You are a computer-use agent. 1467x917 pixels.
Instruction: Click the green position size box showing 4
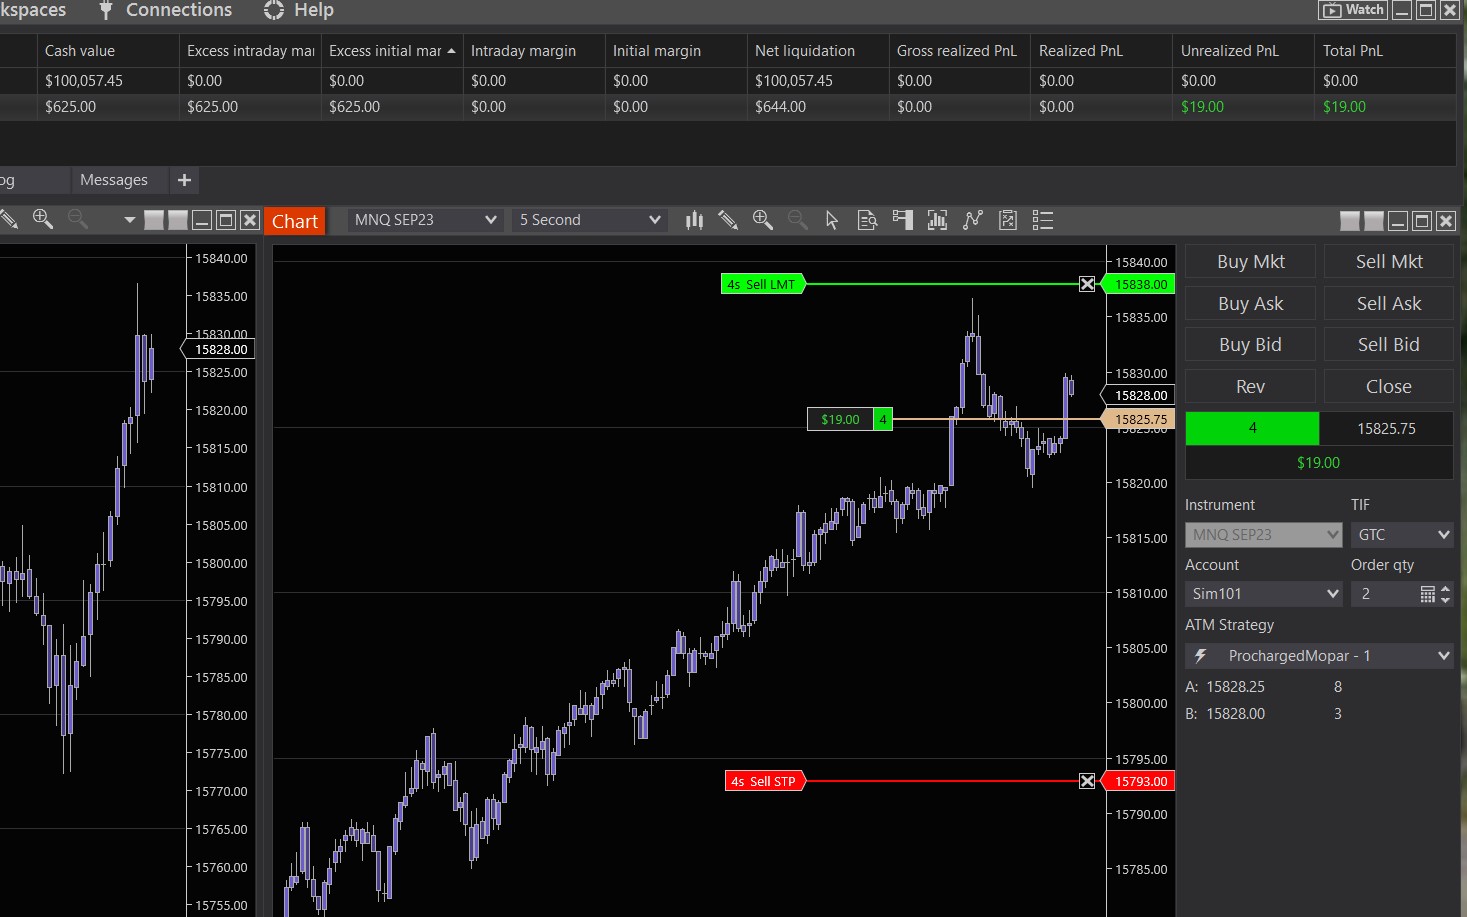tap(1252, 428)
